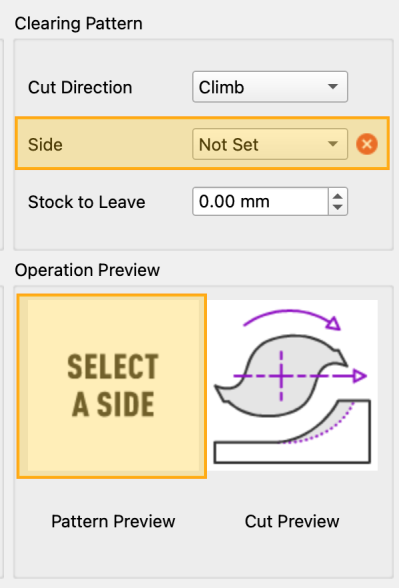This screenshot has height=588, width=399.
Task: Click the arrow on the Side combo box
Action: [x=332, y=144]
